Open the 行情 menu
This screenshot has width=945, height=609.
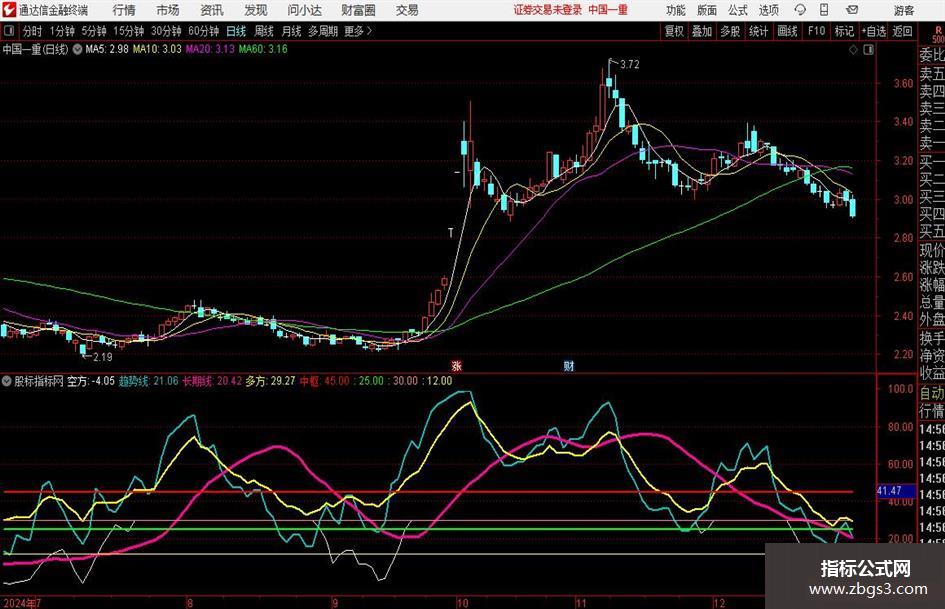click(124, 10)
